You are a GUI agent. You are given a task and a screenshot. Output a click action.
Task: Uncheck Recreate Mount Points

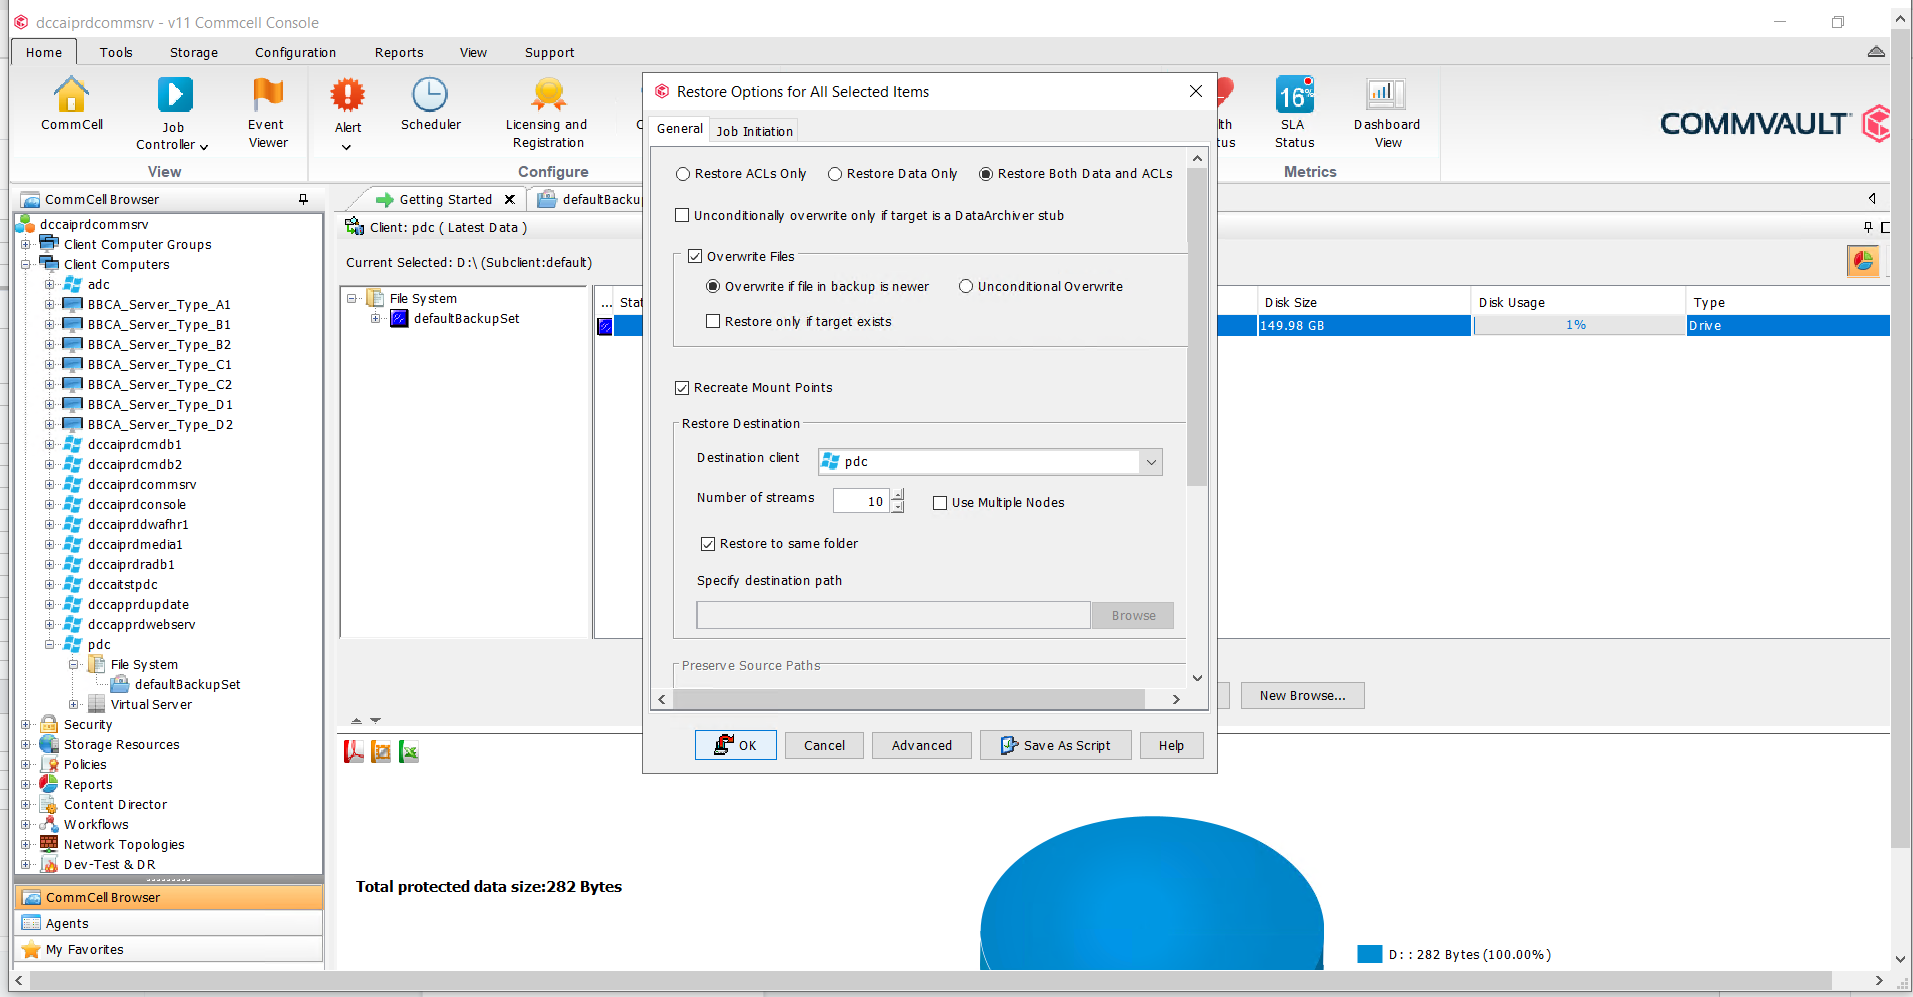(682, 387)
